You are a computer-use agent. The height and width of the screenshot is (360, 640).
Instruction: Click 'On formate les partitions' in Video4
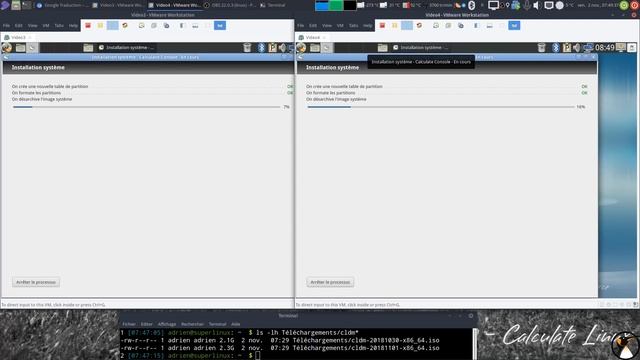331,93
